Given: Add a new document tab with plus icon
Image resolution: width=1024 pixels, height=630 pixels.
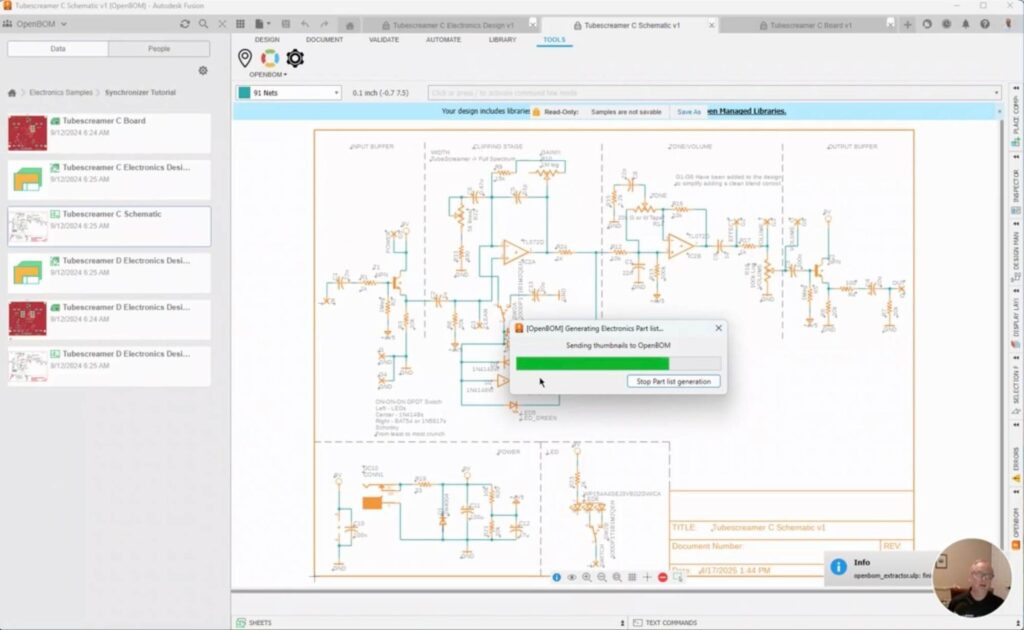Looking at the screenshot, I should click(908, 25).
